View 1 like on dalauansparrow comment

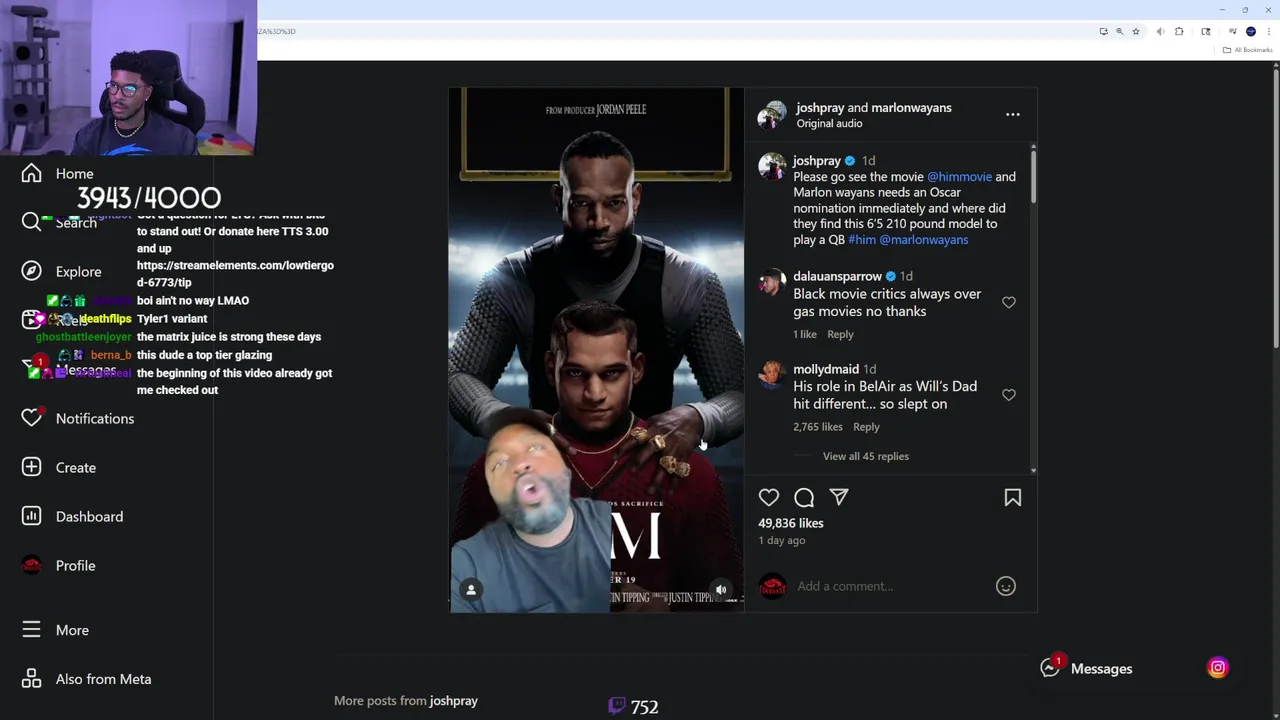click(805, 334)
